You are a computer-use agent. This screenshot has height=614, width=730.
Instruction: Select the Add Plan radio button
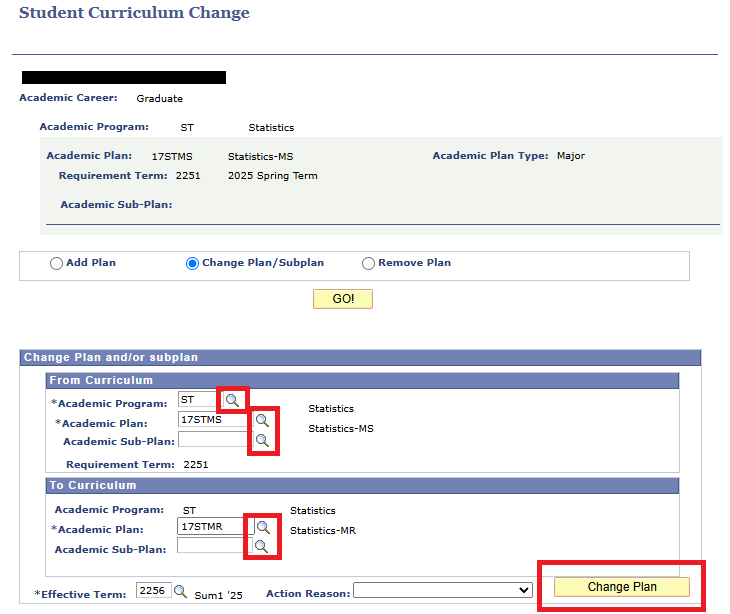coord(56,263)
